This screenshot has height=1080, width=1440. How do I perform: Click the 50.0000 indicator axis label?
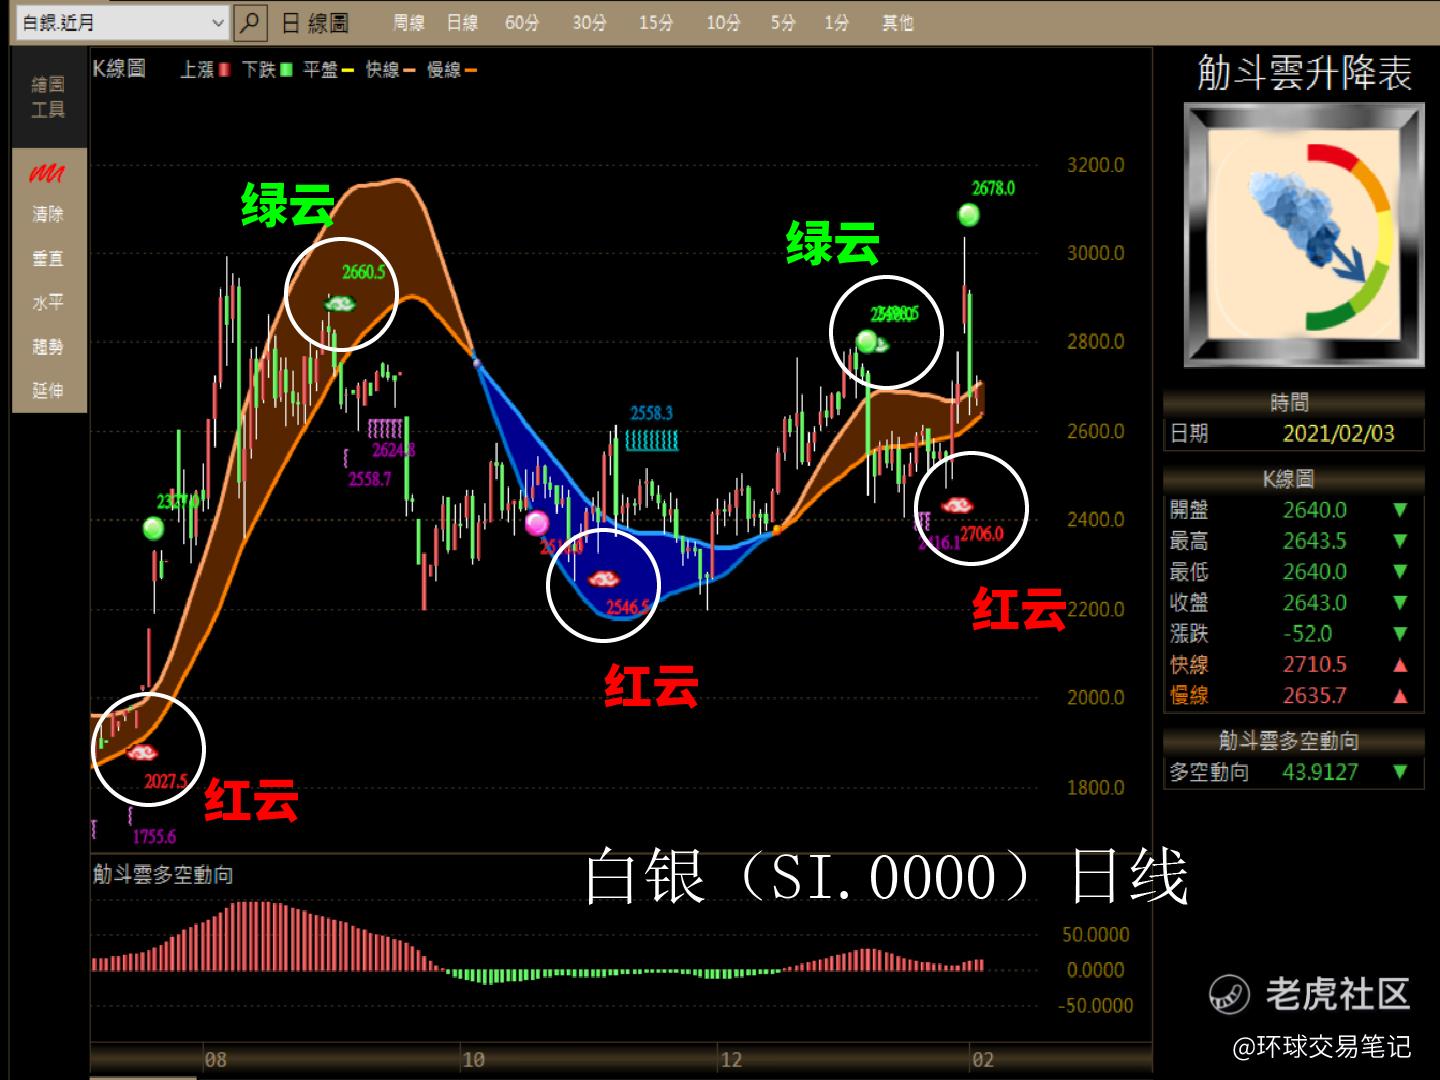click(1096, 935)
